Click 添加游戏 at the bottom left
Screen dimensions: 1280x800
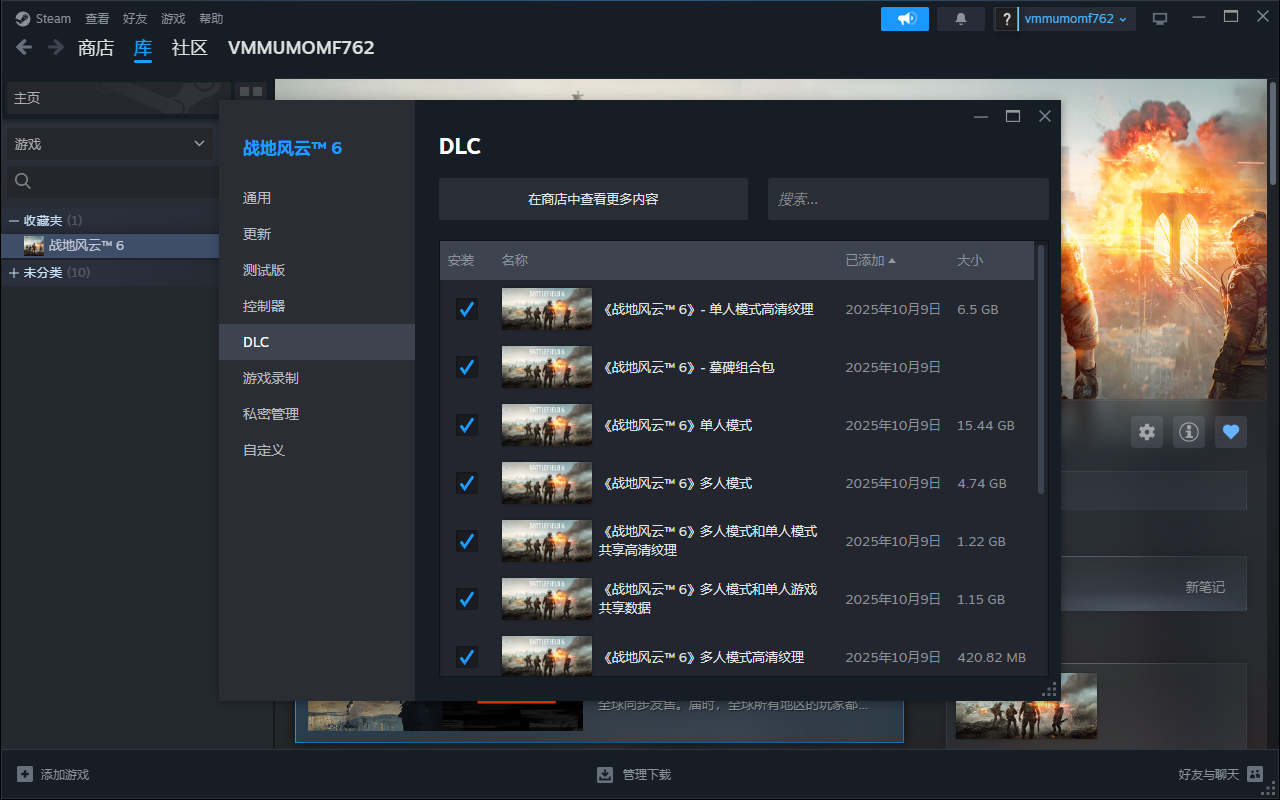(x=54, y=774)
